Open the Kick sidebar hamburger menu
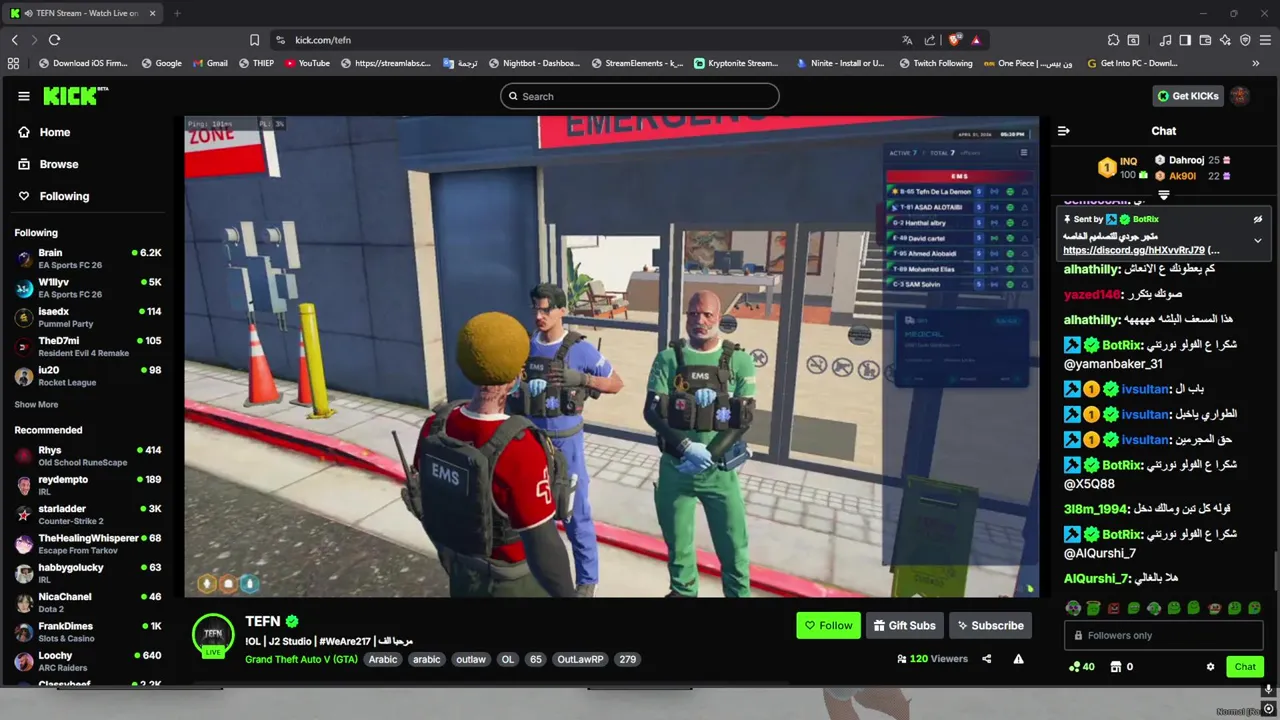The image size is (1280, 720). (23, 96)
